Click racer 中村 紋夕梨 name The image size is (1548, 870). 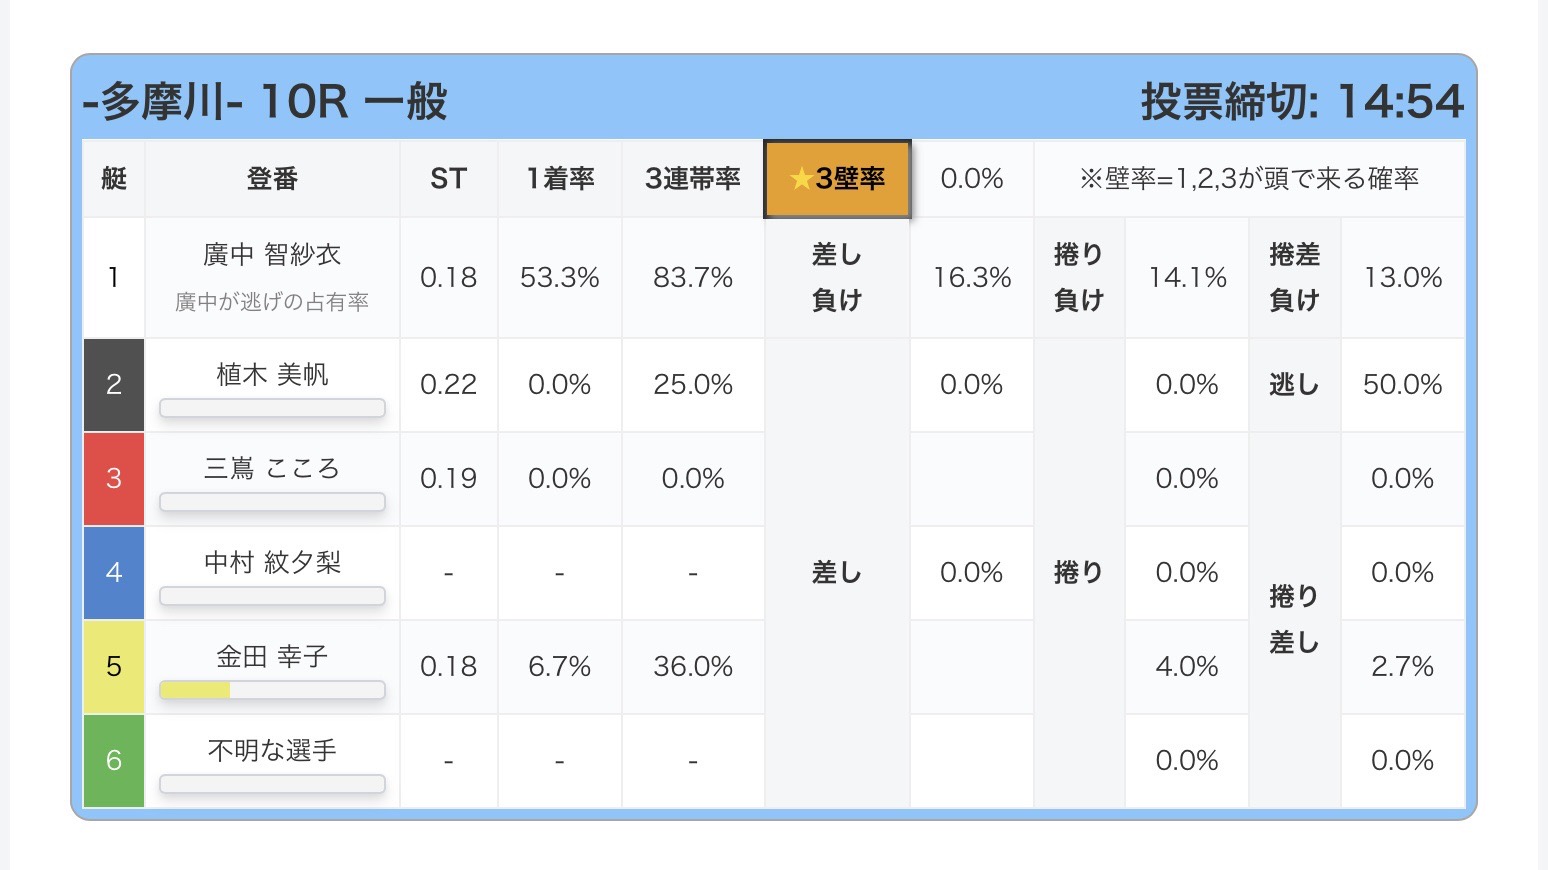[272, 563]
